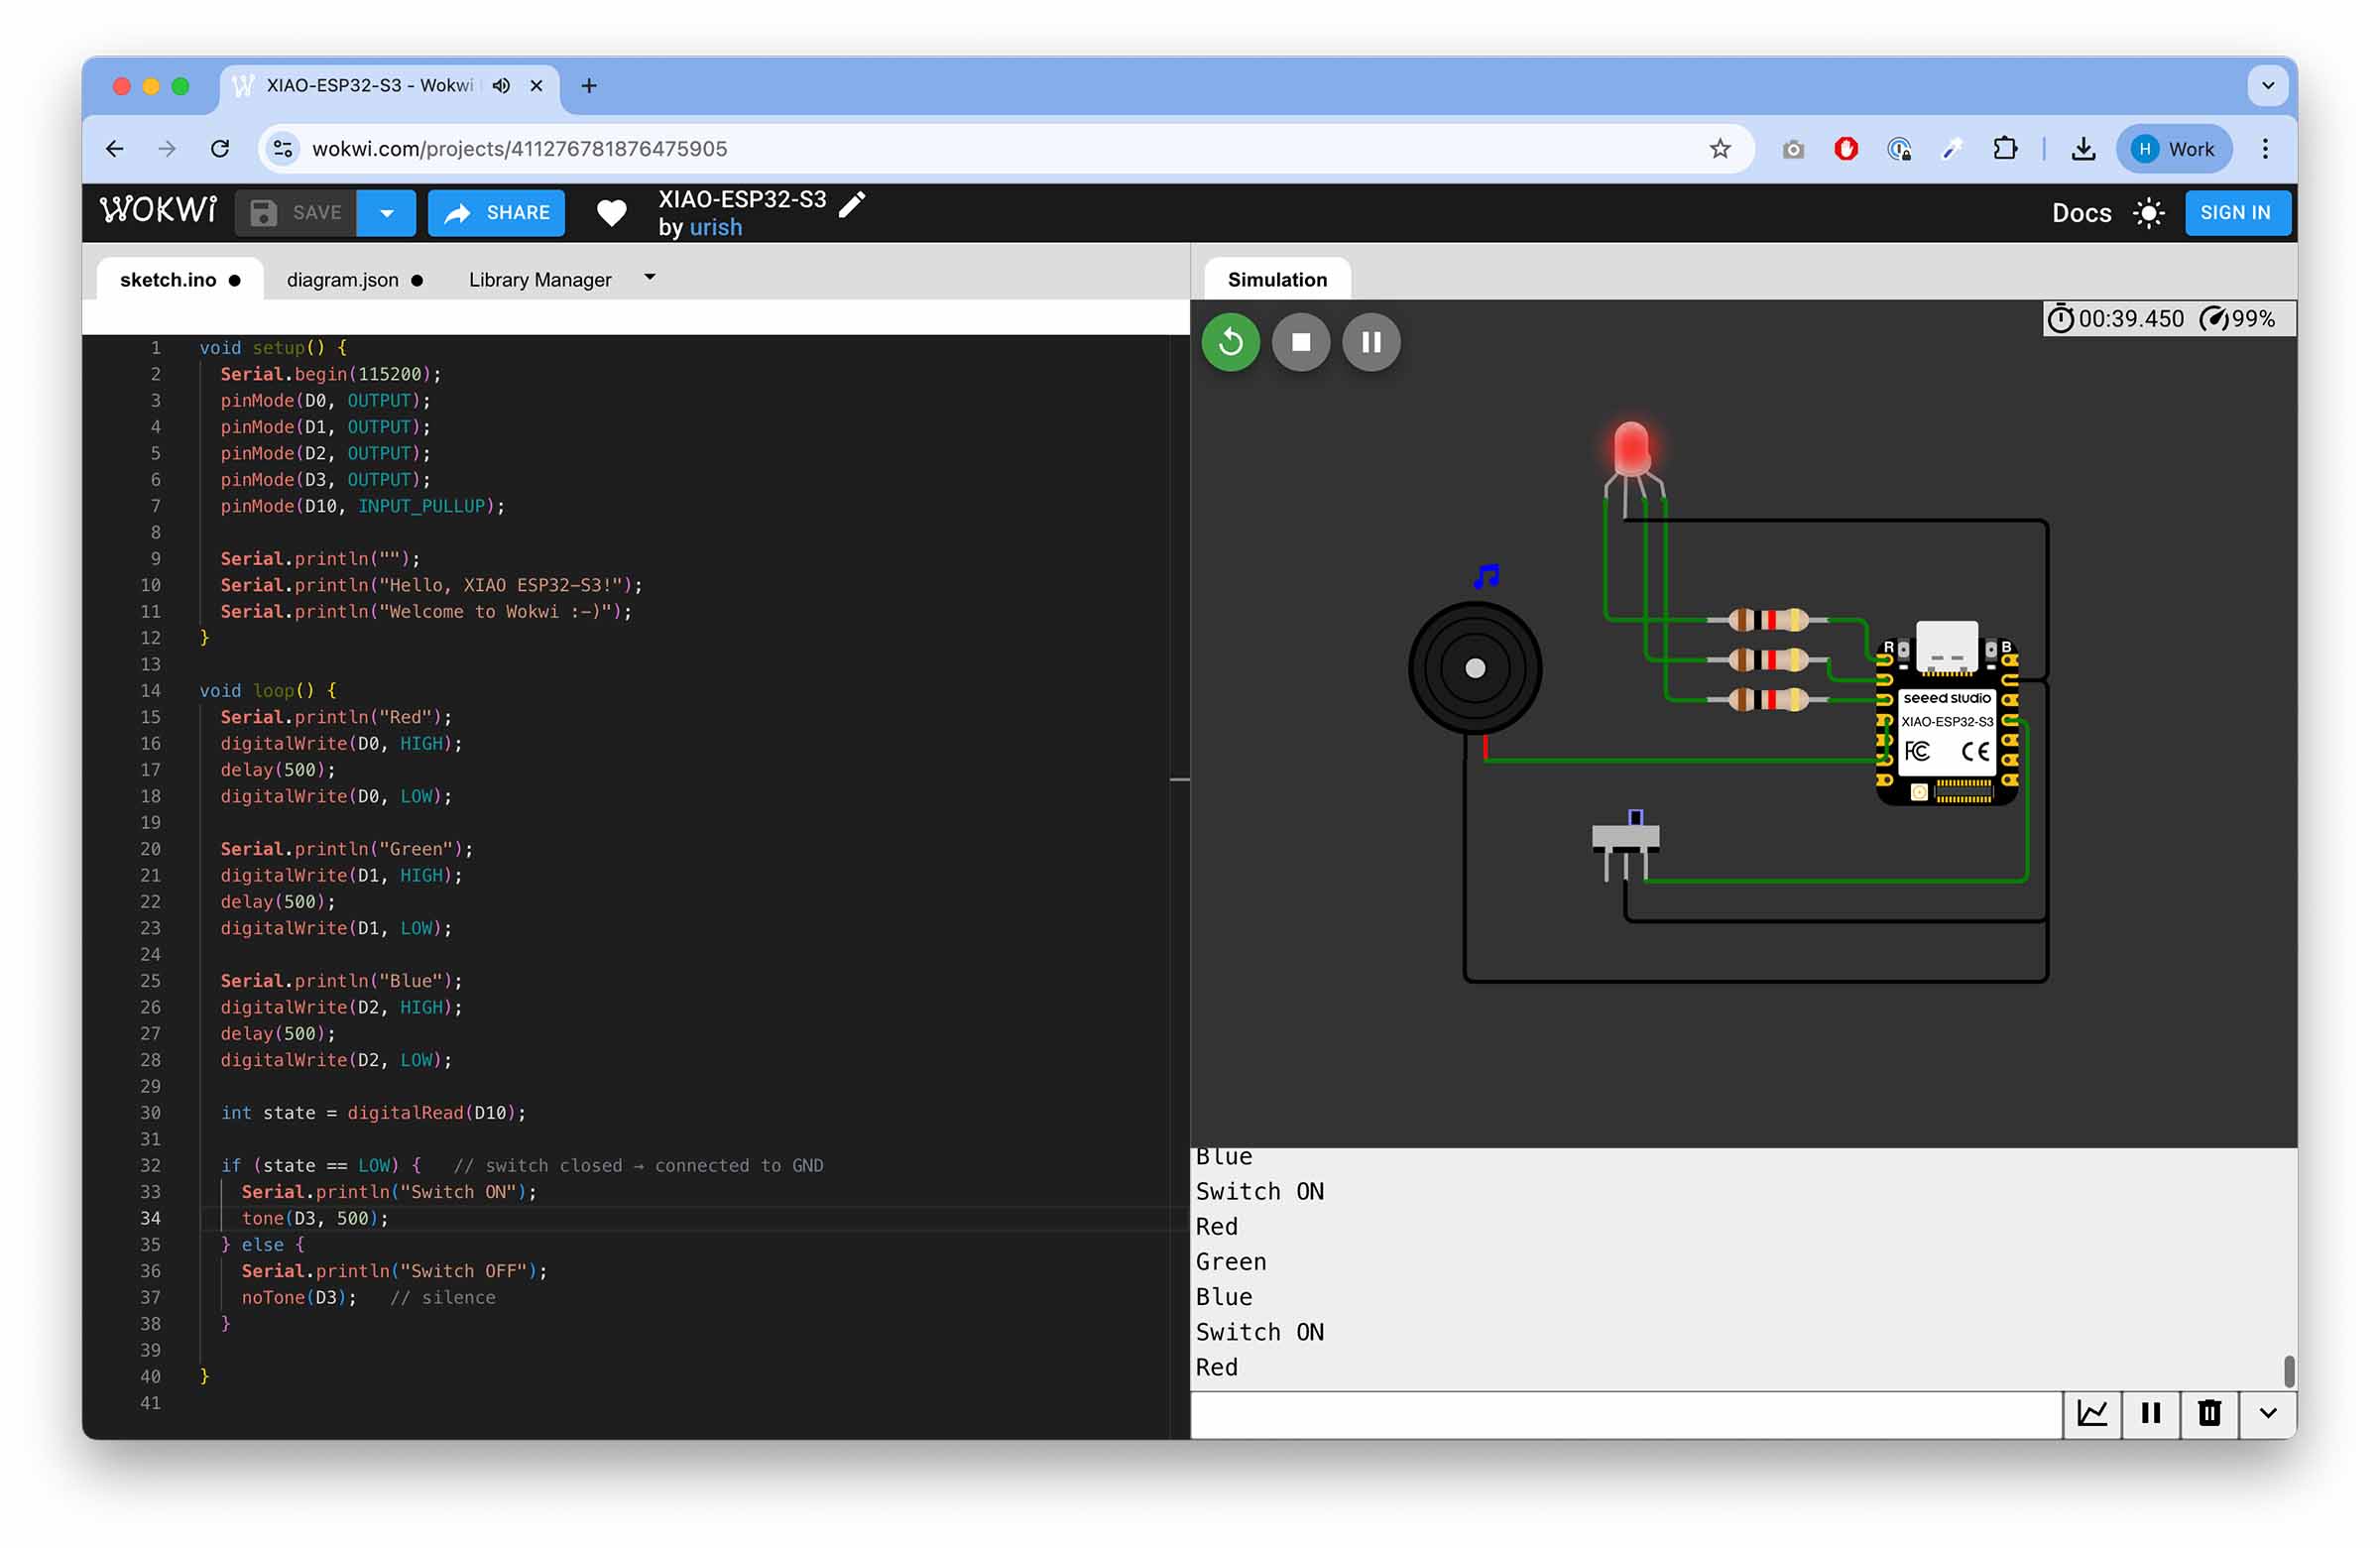Click the SHARE button

tap(497, 213)
